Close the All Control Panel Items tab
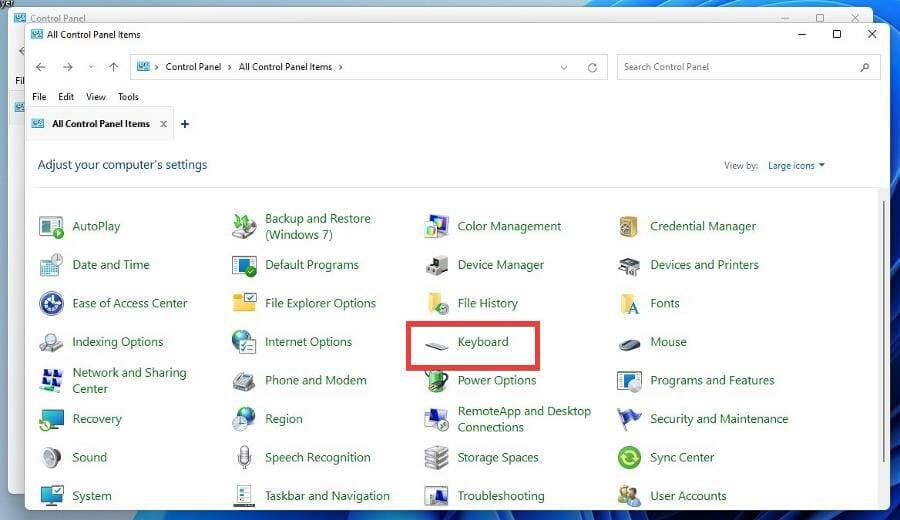 pos(164,124)
